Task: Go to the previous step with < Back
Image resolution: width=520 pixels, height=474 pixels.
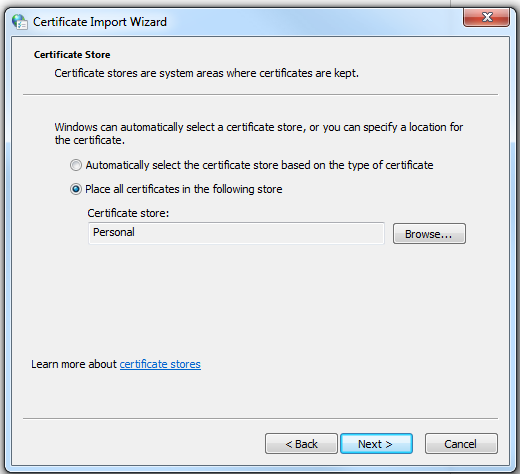Action: (301, 444)
